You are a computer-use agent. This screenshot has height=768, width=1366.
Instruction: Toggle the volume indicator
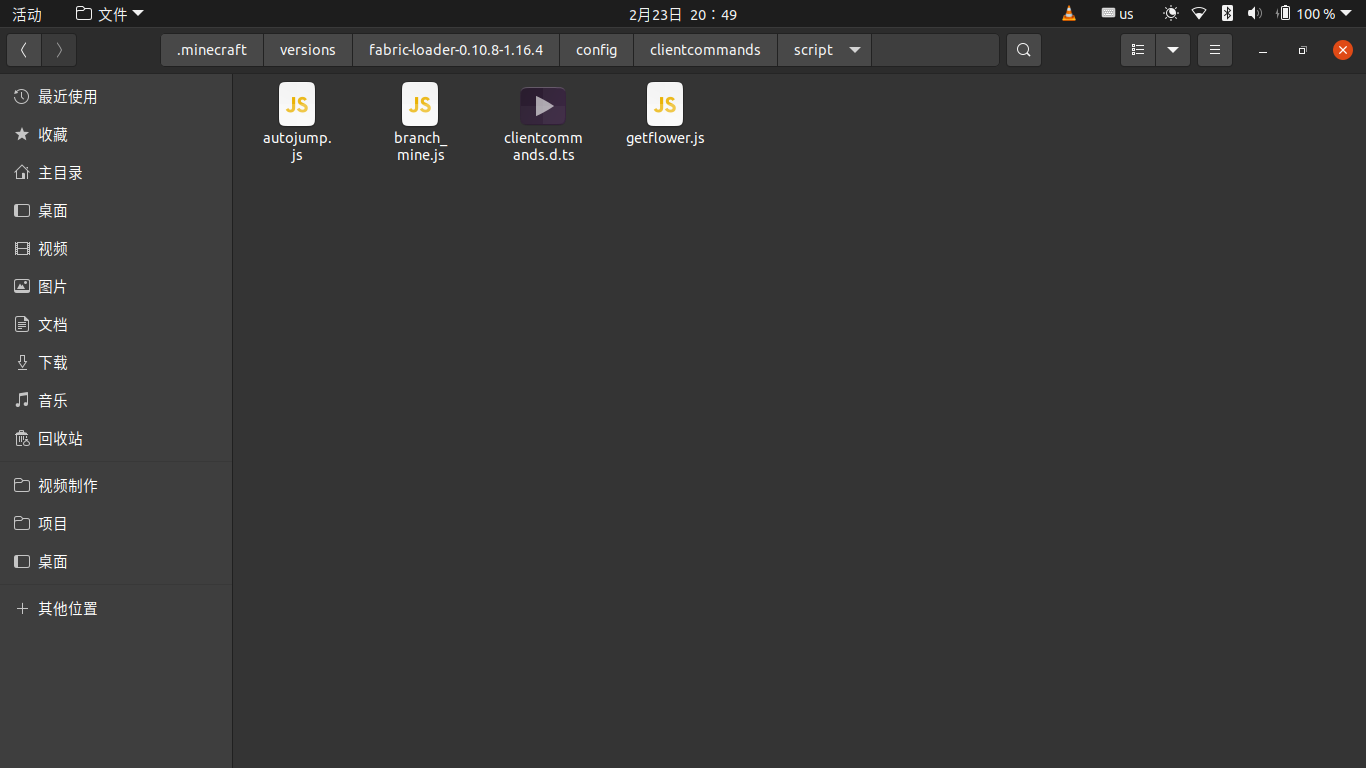1255,14
